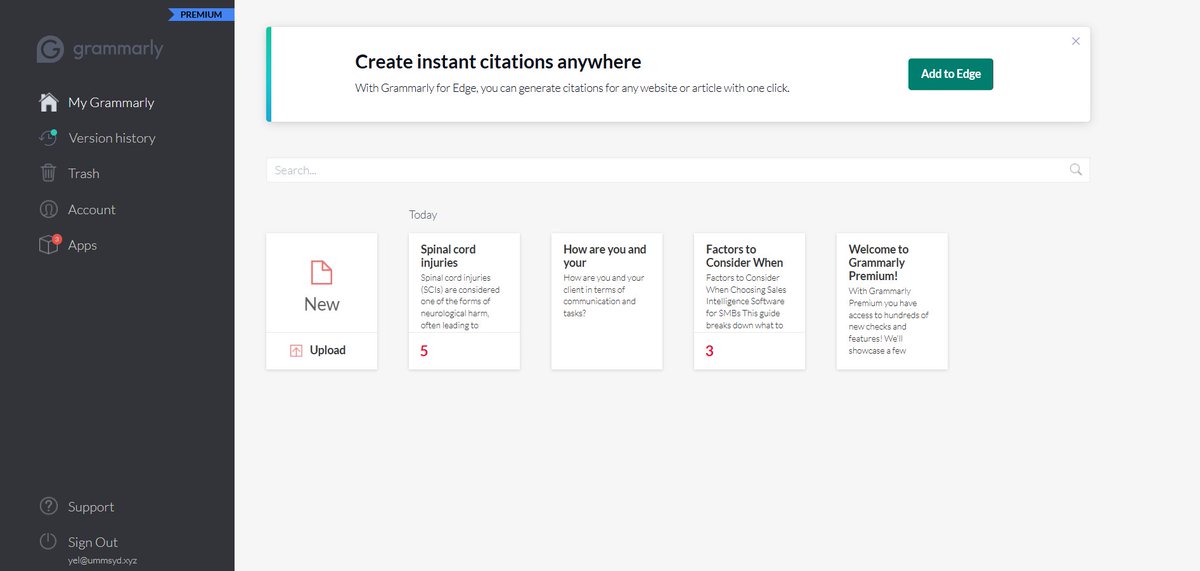Click the 'With Grammarly for Edge' description text
1200x571 pixels.
tap(572, 88)
